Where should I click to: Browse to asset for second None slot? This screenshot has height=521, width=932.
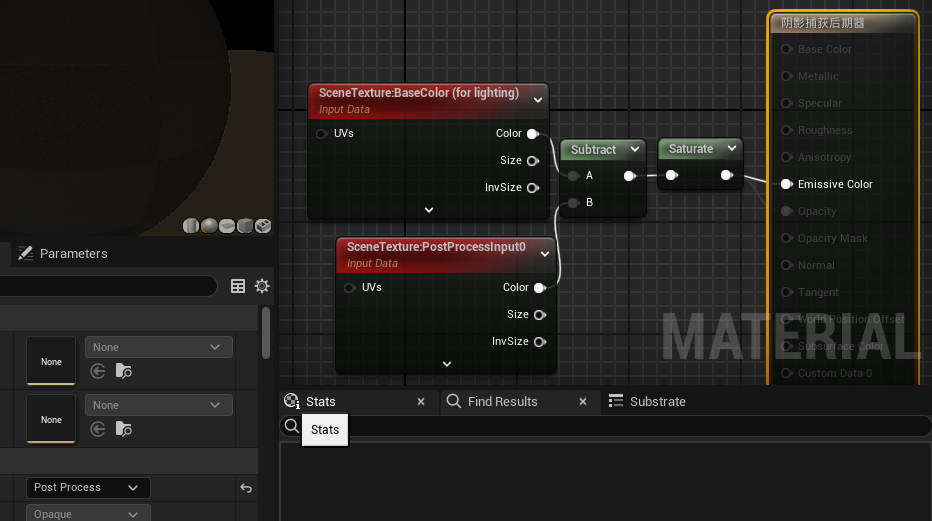pos(124,429)
